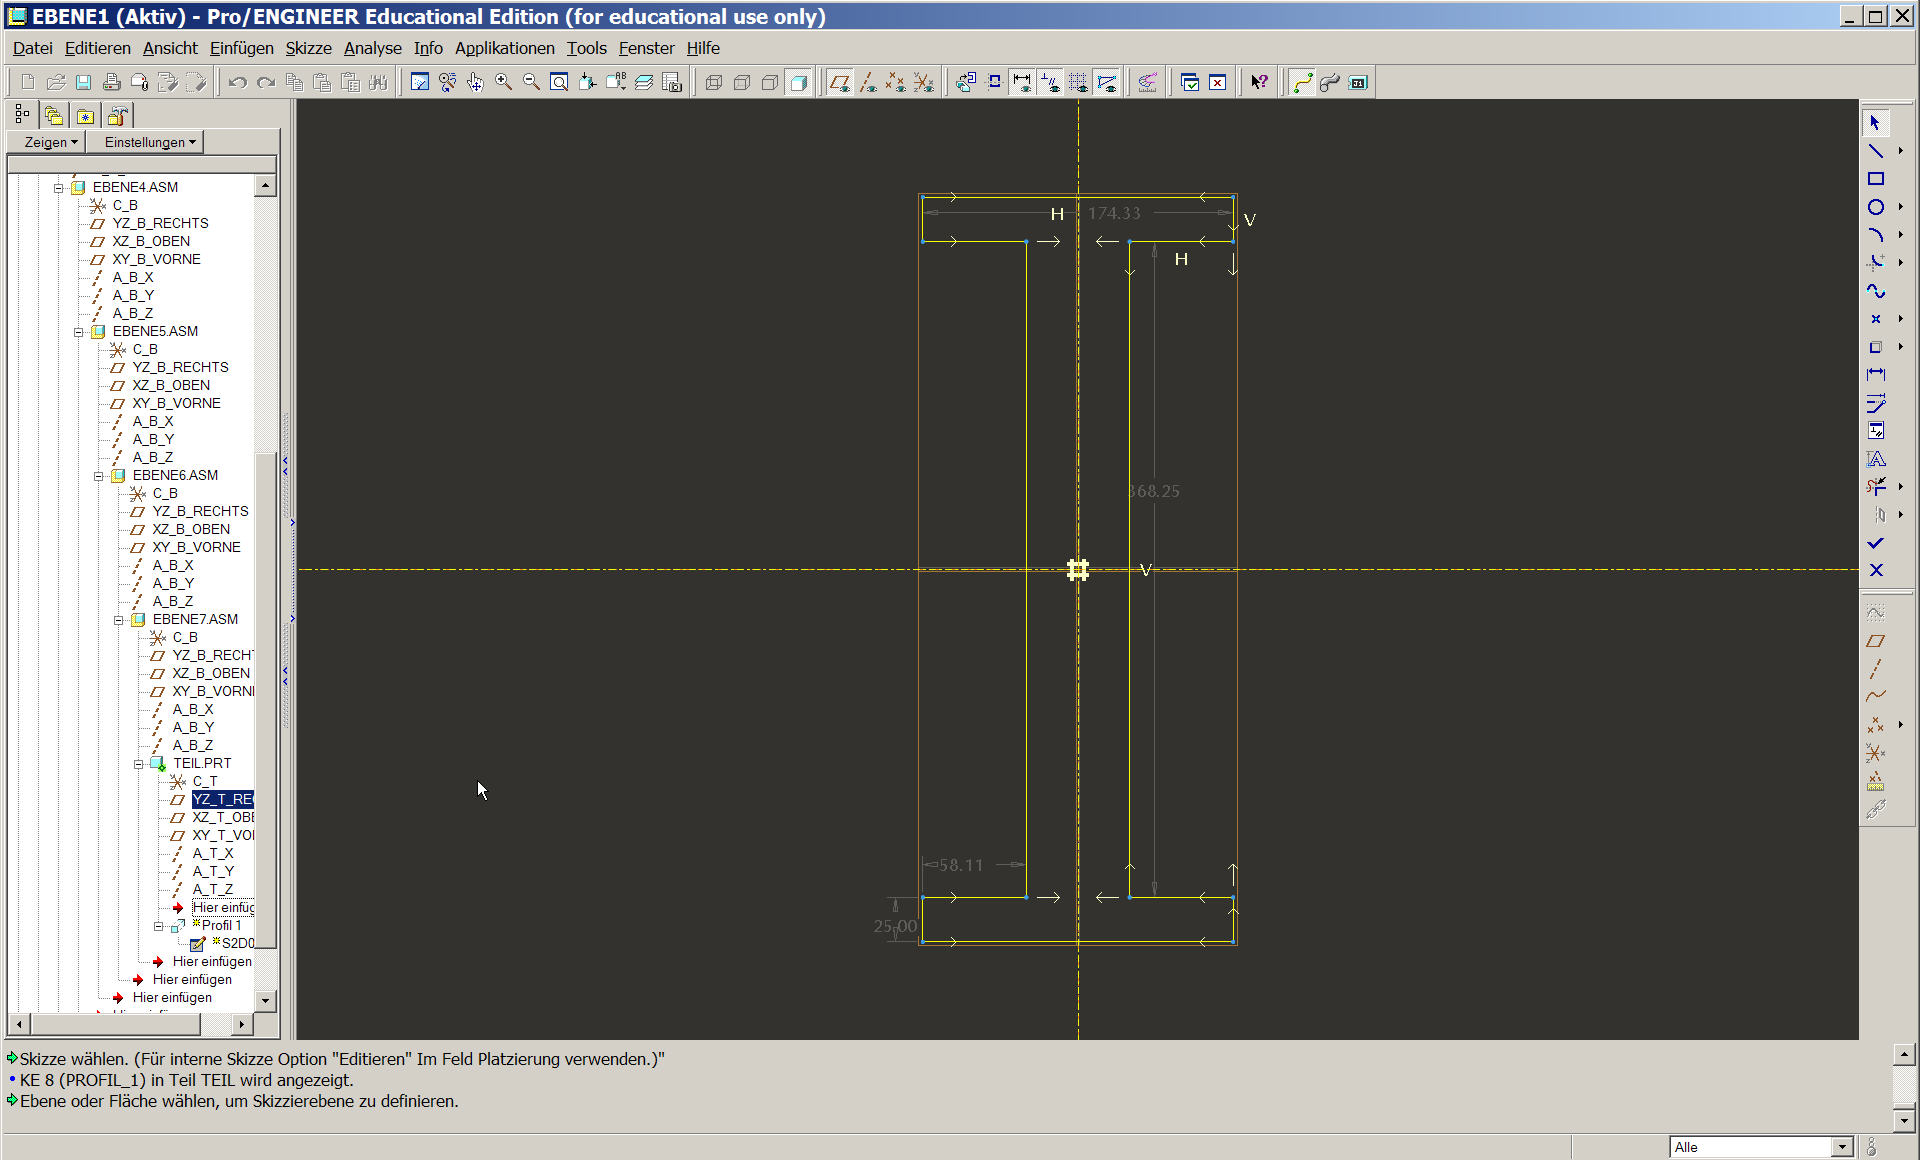Toggle sketch vertices display
The height and width of the screenshot is (1160, 1920).
(1106, 83)
